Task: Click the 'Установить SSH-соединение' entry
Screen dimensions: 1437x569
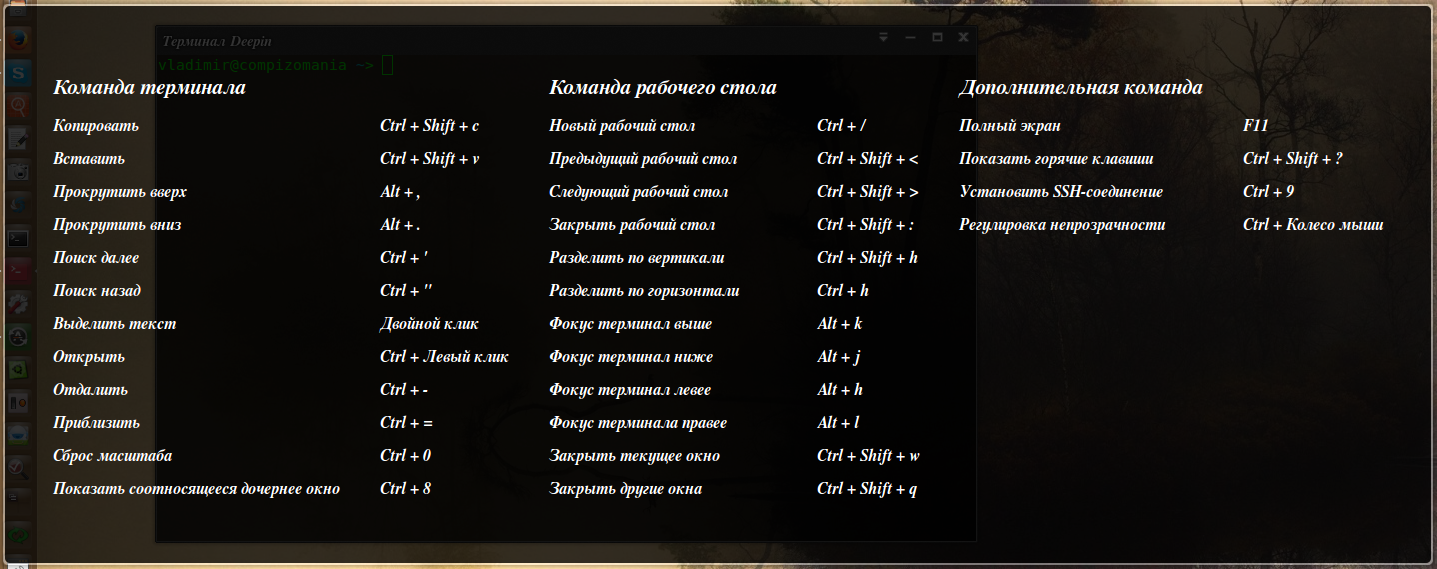Action: 1061,192
